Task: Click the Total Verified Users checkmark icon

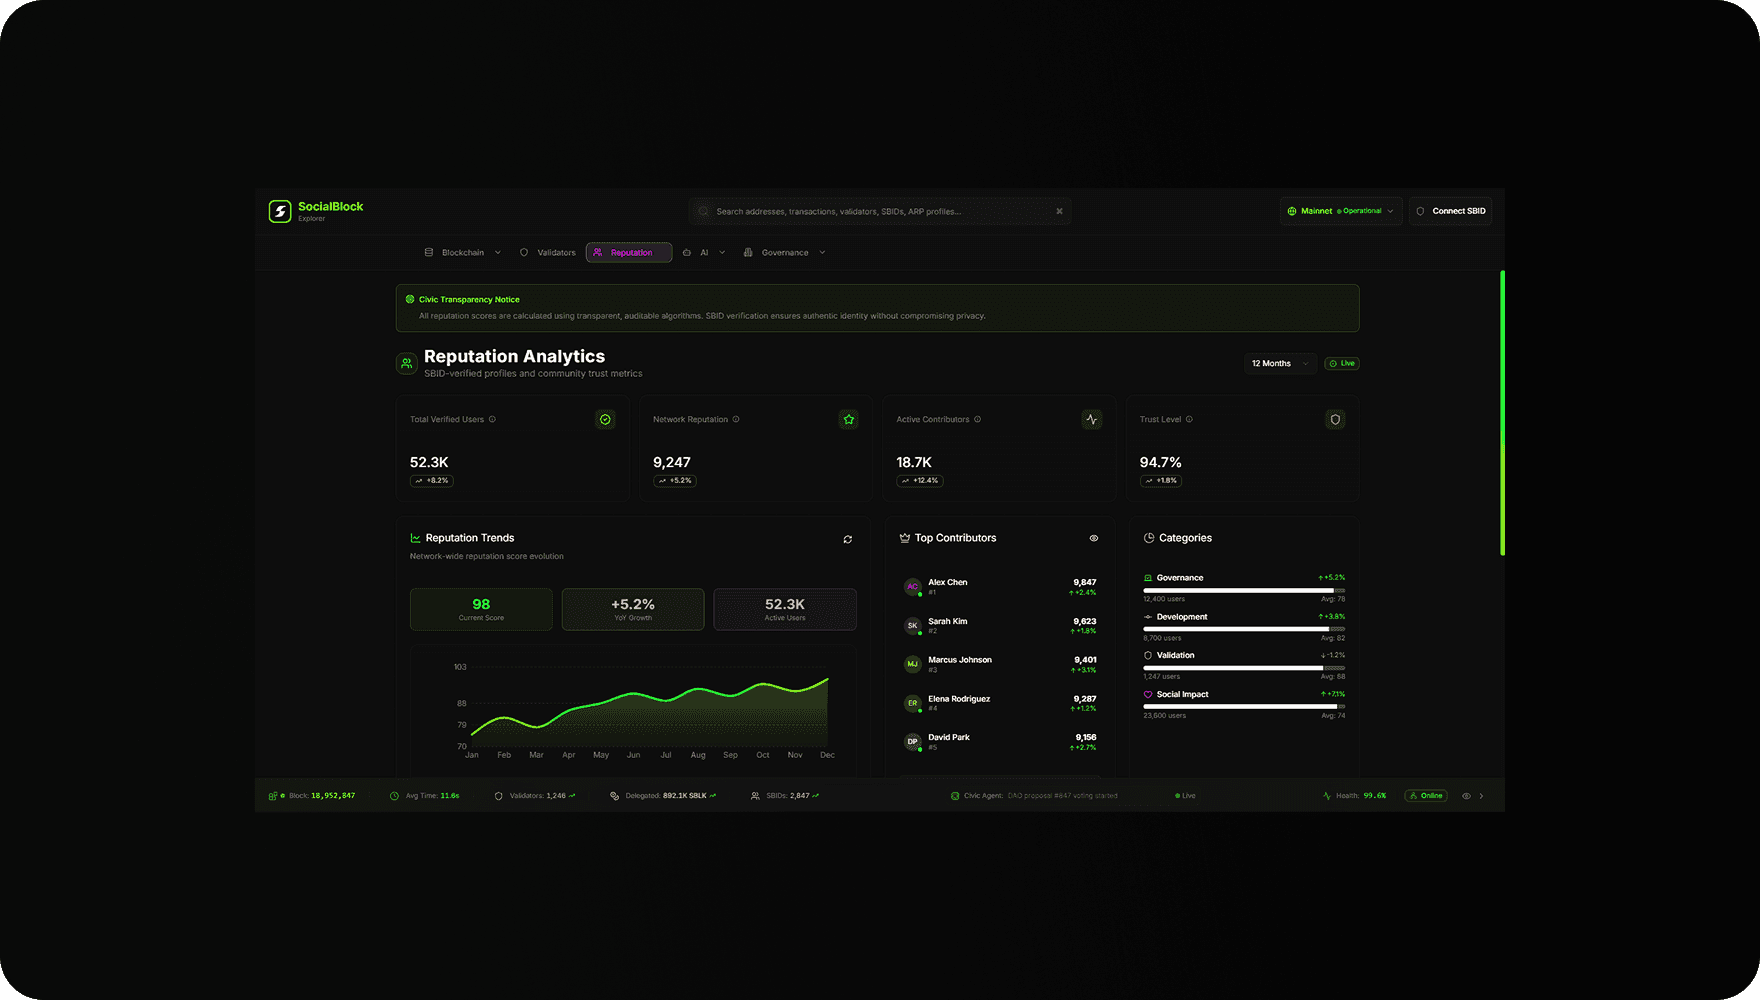Action: (605, 420)
